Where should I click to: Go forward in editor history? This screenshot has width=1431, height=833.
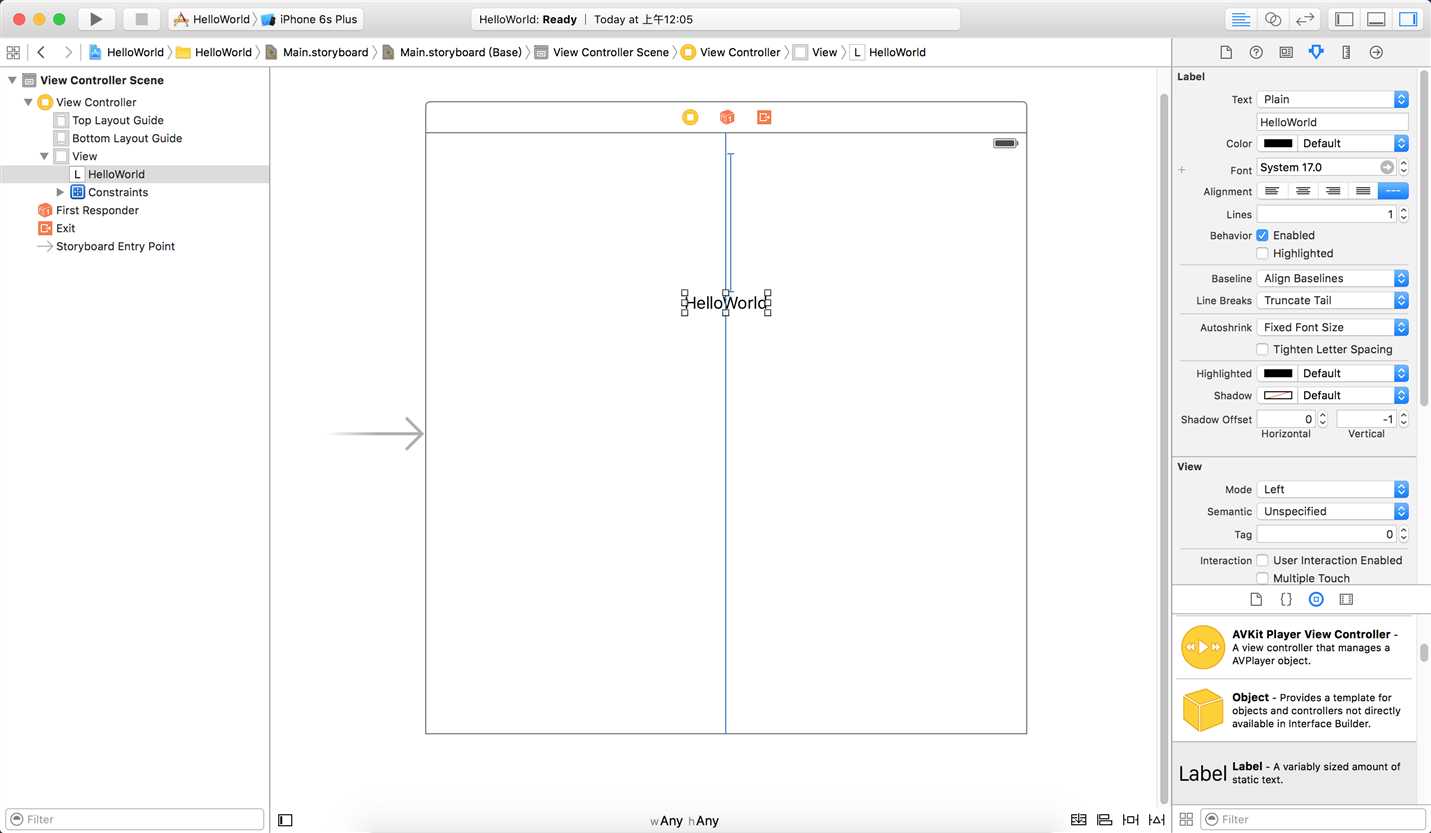pos(68,52)
